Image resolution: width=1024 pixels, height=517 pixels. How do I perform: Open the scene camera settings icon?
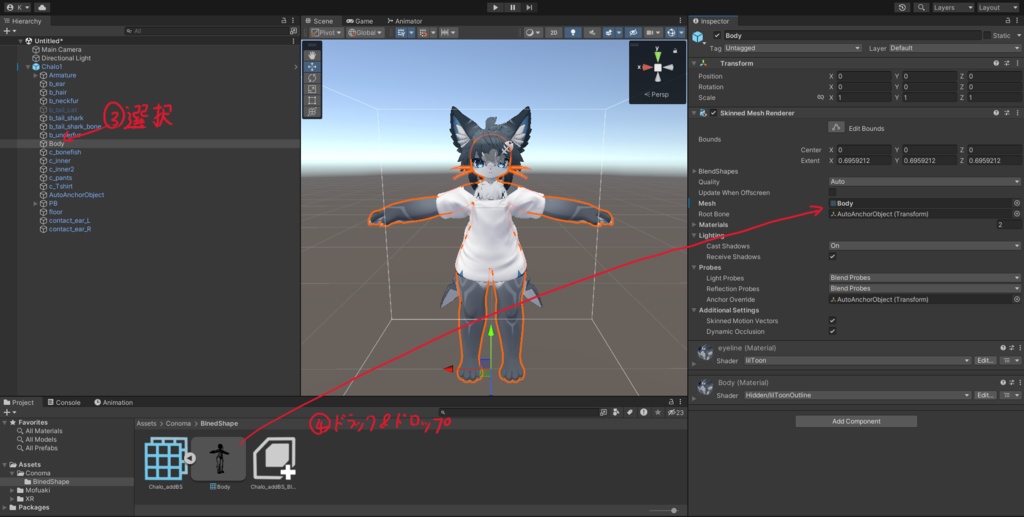point(652,32)
